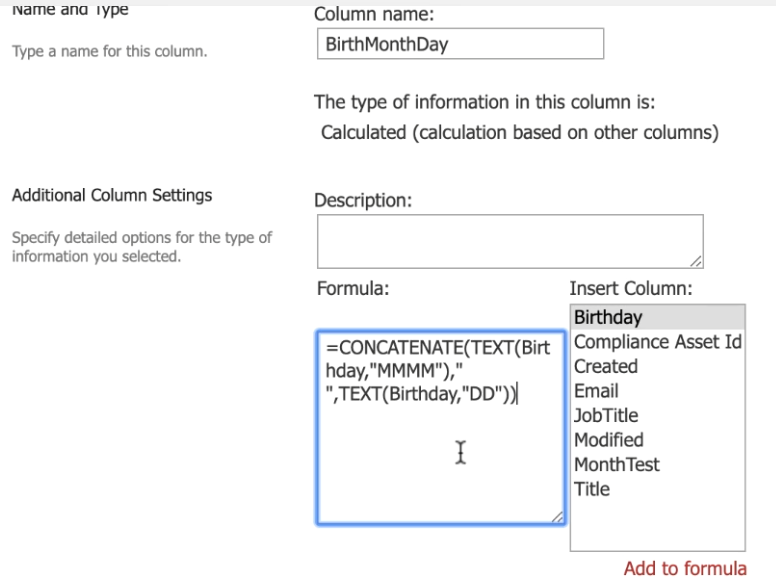Click the Formula label
Viewport: 776px width, 584px height.
tap(353, 289)
